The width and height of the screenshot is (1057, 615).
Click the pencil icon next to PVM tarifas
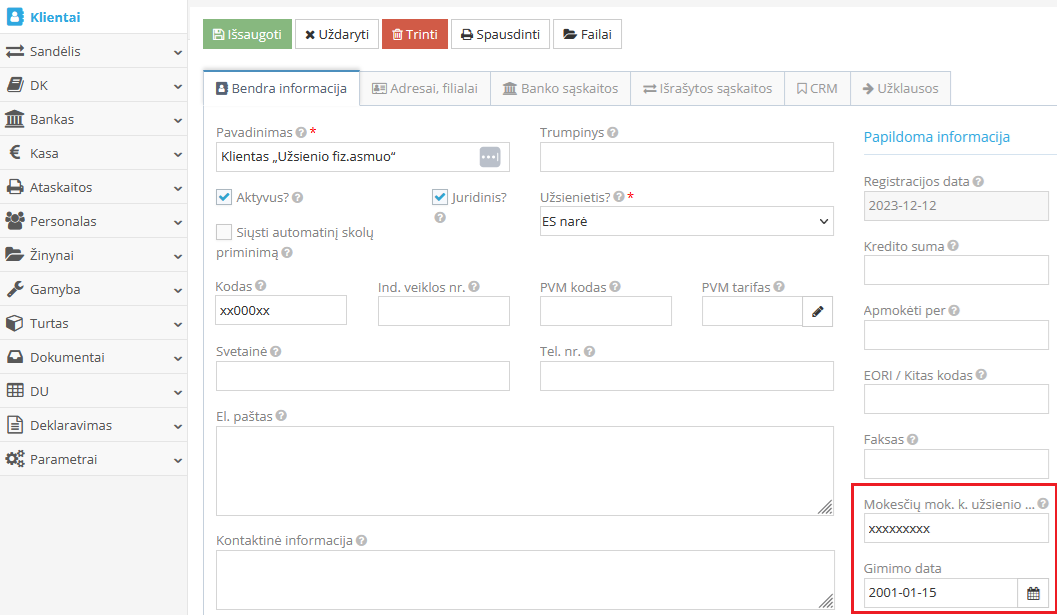(x=817, y=312)
